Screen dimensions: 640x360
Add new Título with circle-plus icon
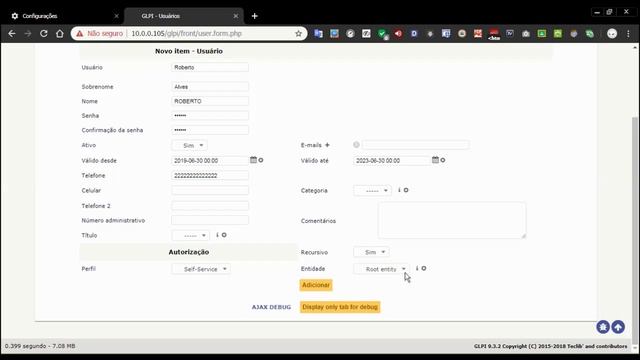[224, 235]
